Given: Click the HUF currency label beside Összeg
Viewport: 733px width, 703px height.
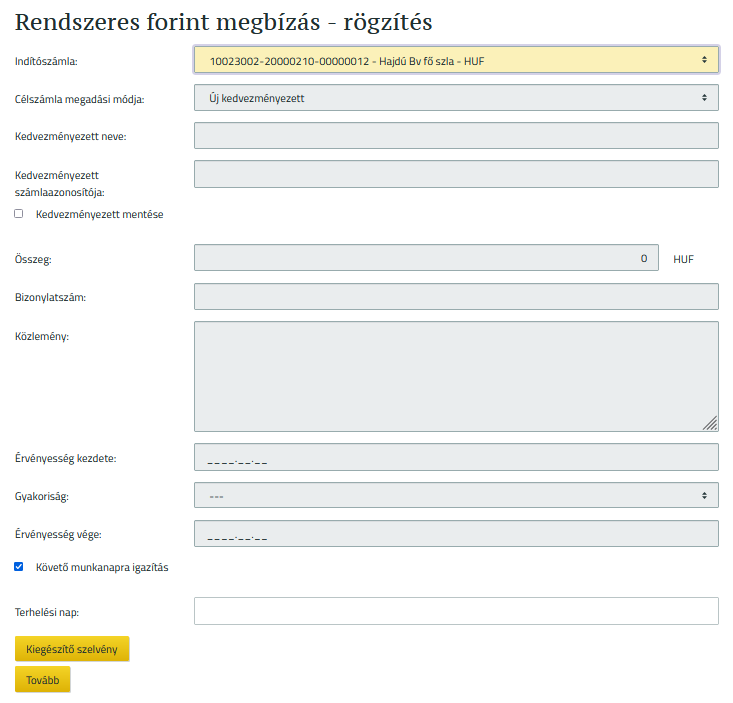Looking at the screenshot, I should 683,259.
